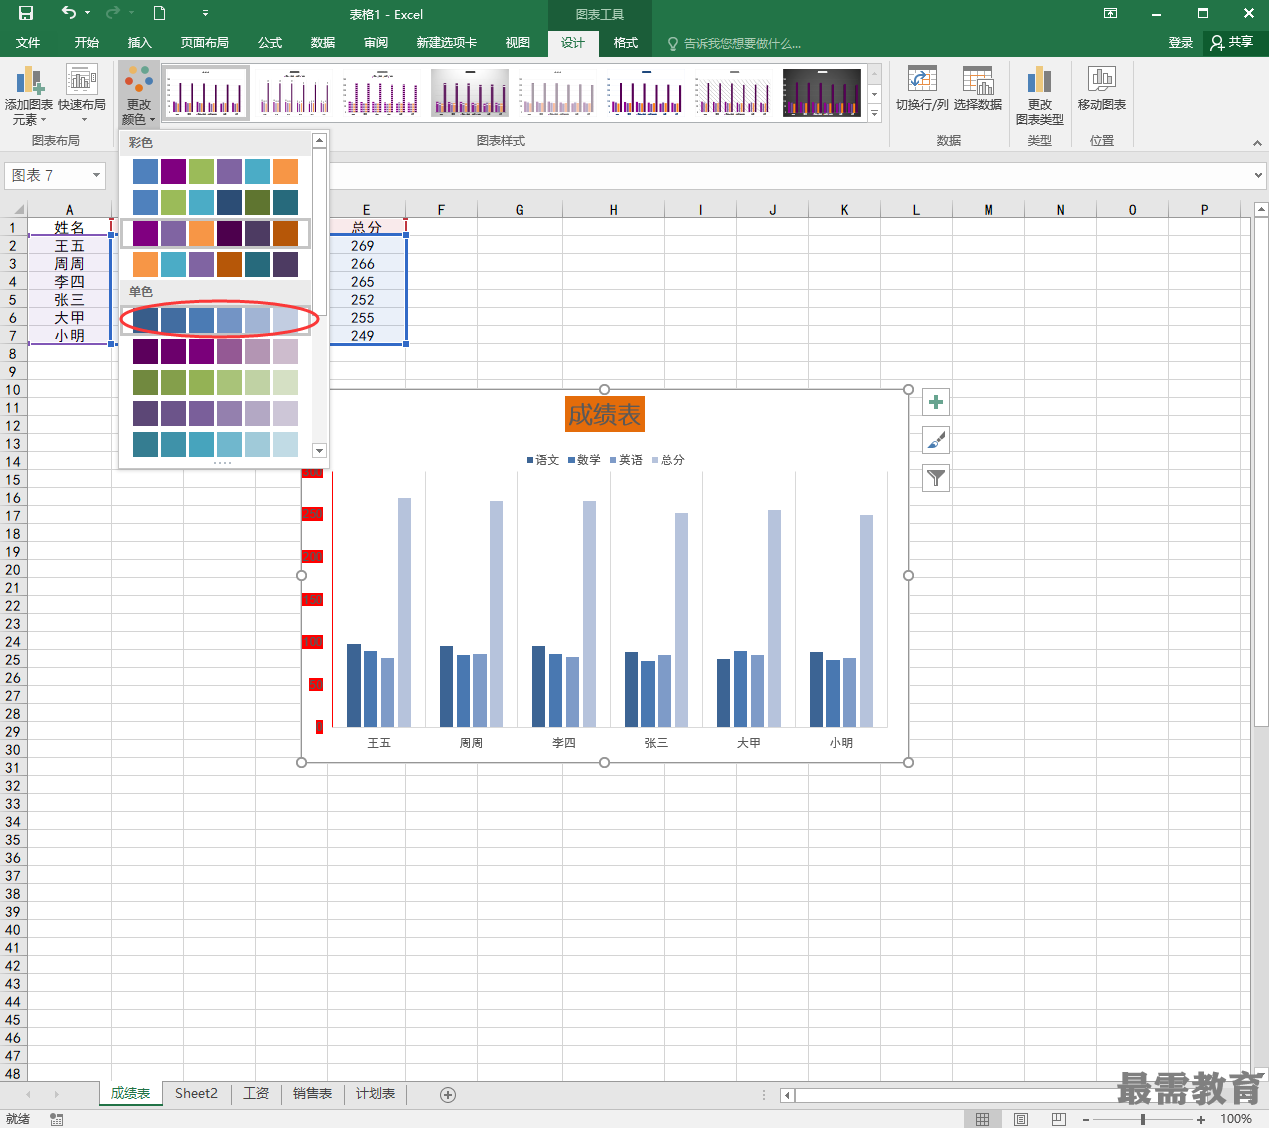Click the New Sheet plus icon
This screenshot has height=1128, width=1269.
click(x=448, y=1094)
